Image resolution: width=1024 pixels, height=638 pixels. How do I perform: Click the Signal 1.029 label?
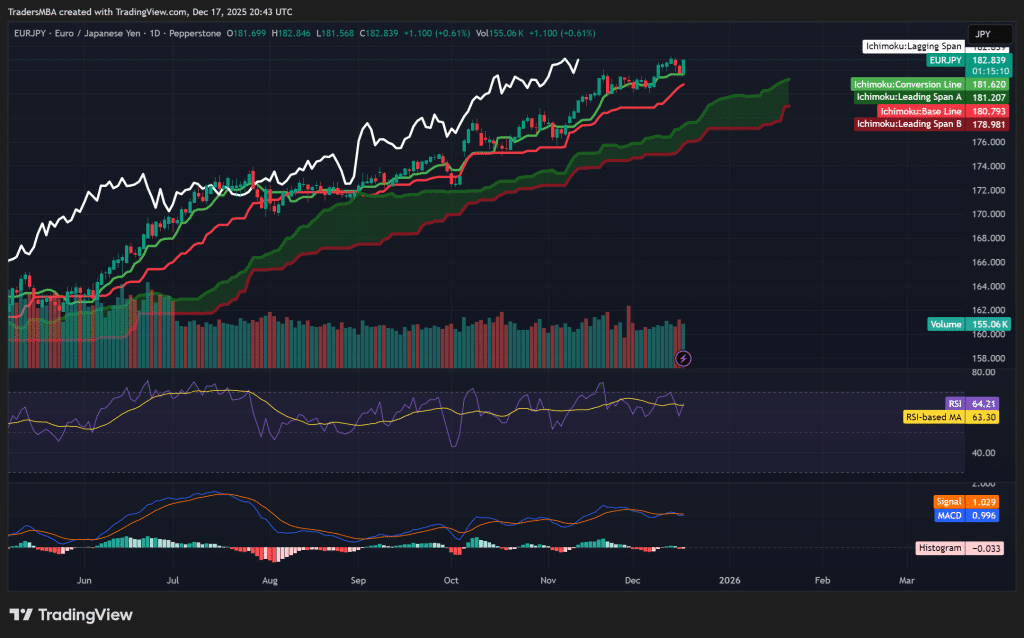pos(966,501)
